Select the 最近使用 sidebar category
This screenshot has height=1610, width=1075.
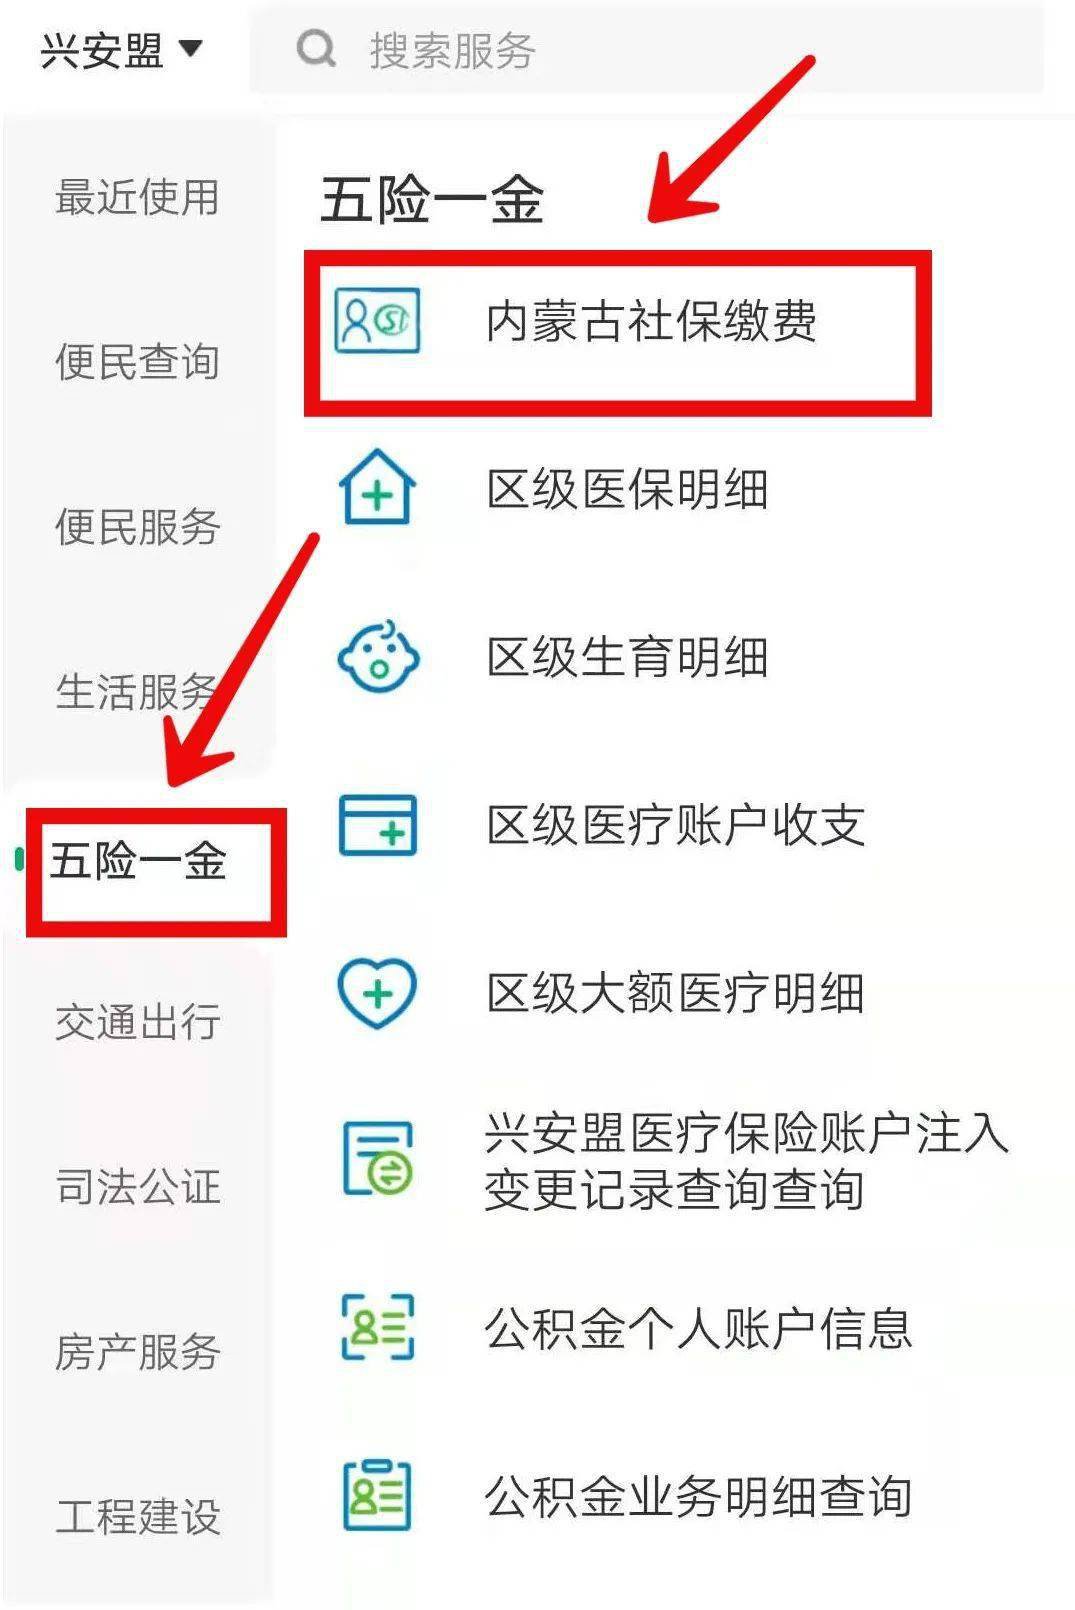click(137, 197)
